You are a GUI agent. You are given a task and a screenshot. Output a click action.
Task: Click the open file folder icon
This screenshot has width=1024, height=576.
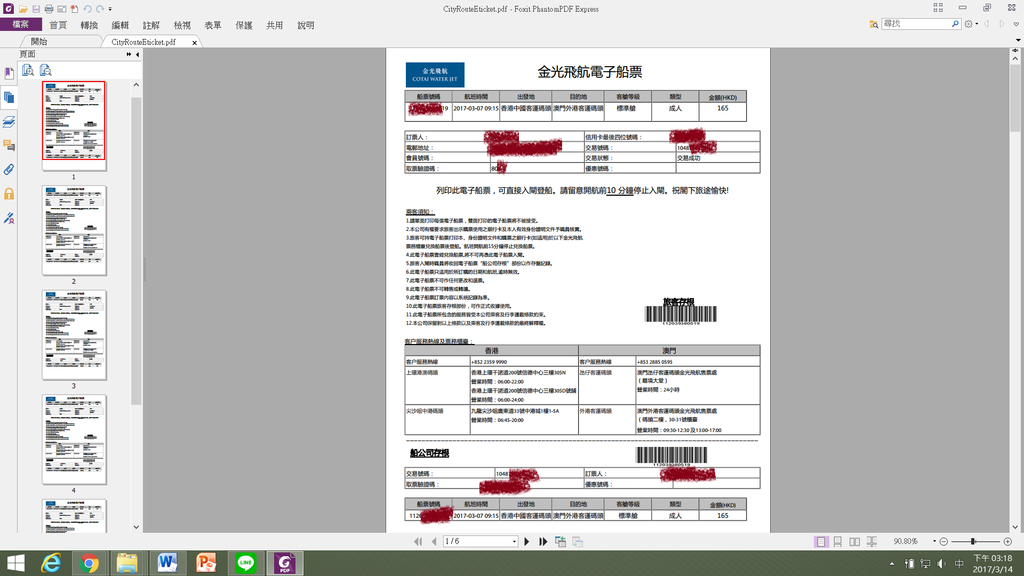23,9
